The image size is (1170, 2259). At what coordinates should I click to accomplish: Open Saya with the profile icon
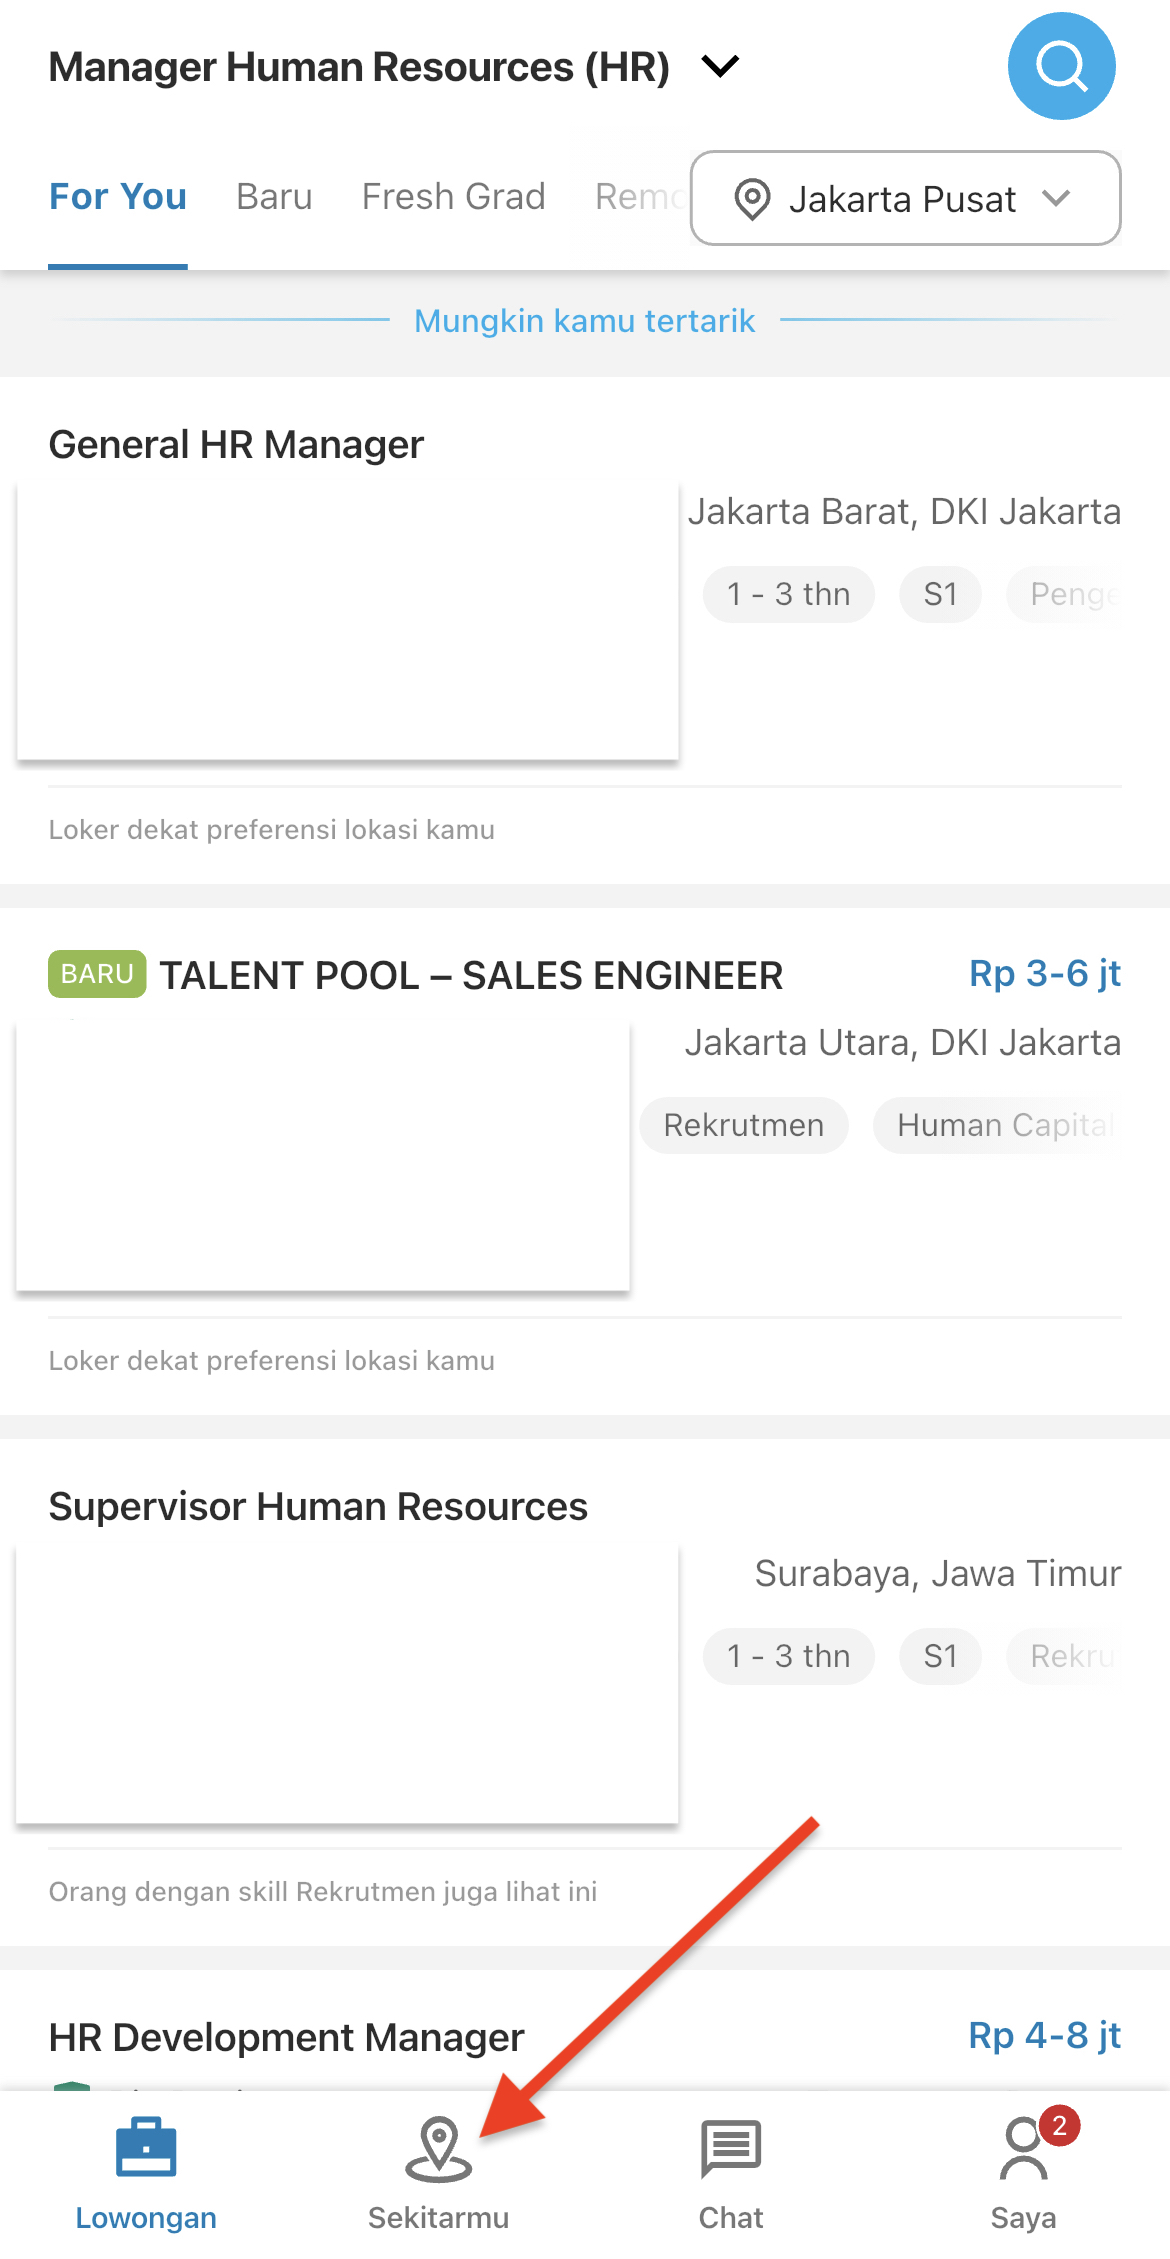(1022, 2146)
